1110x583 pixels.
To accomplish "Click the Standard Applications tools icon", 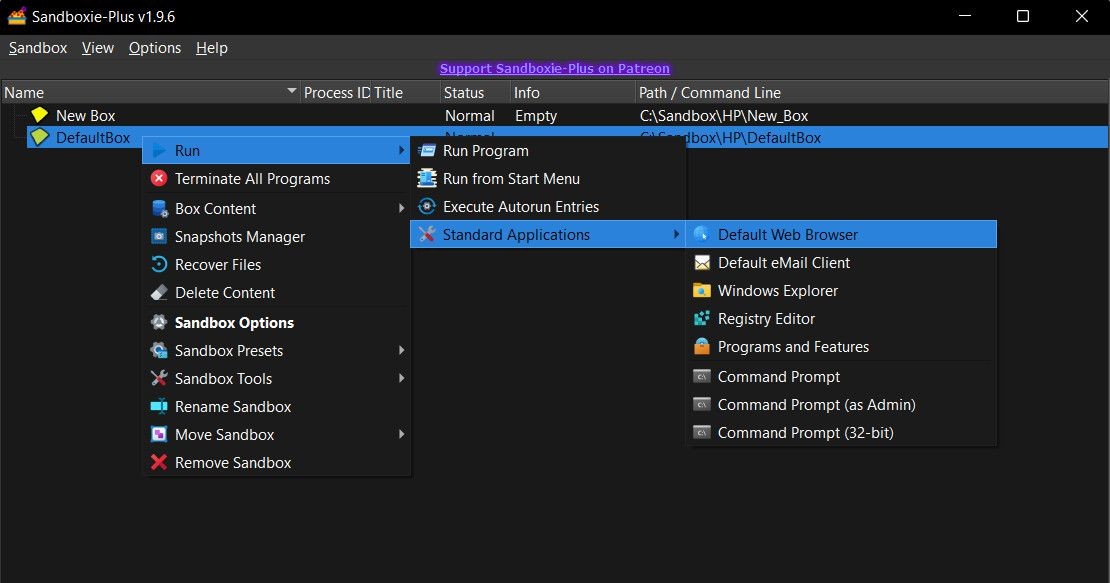I will (x=427, y=234).
